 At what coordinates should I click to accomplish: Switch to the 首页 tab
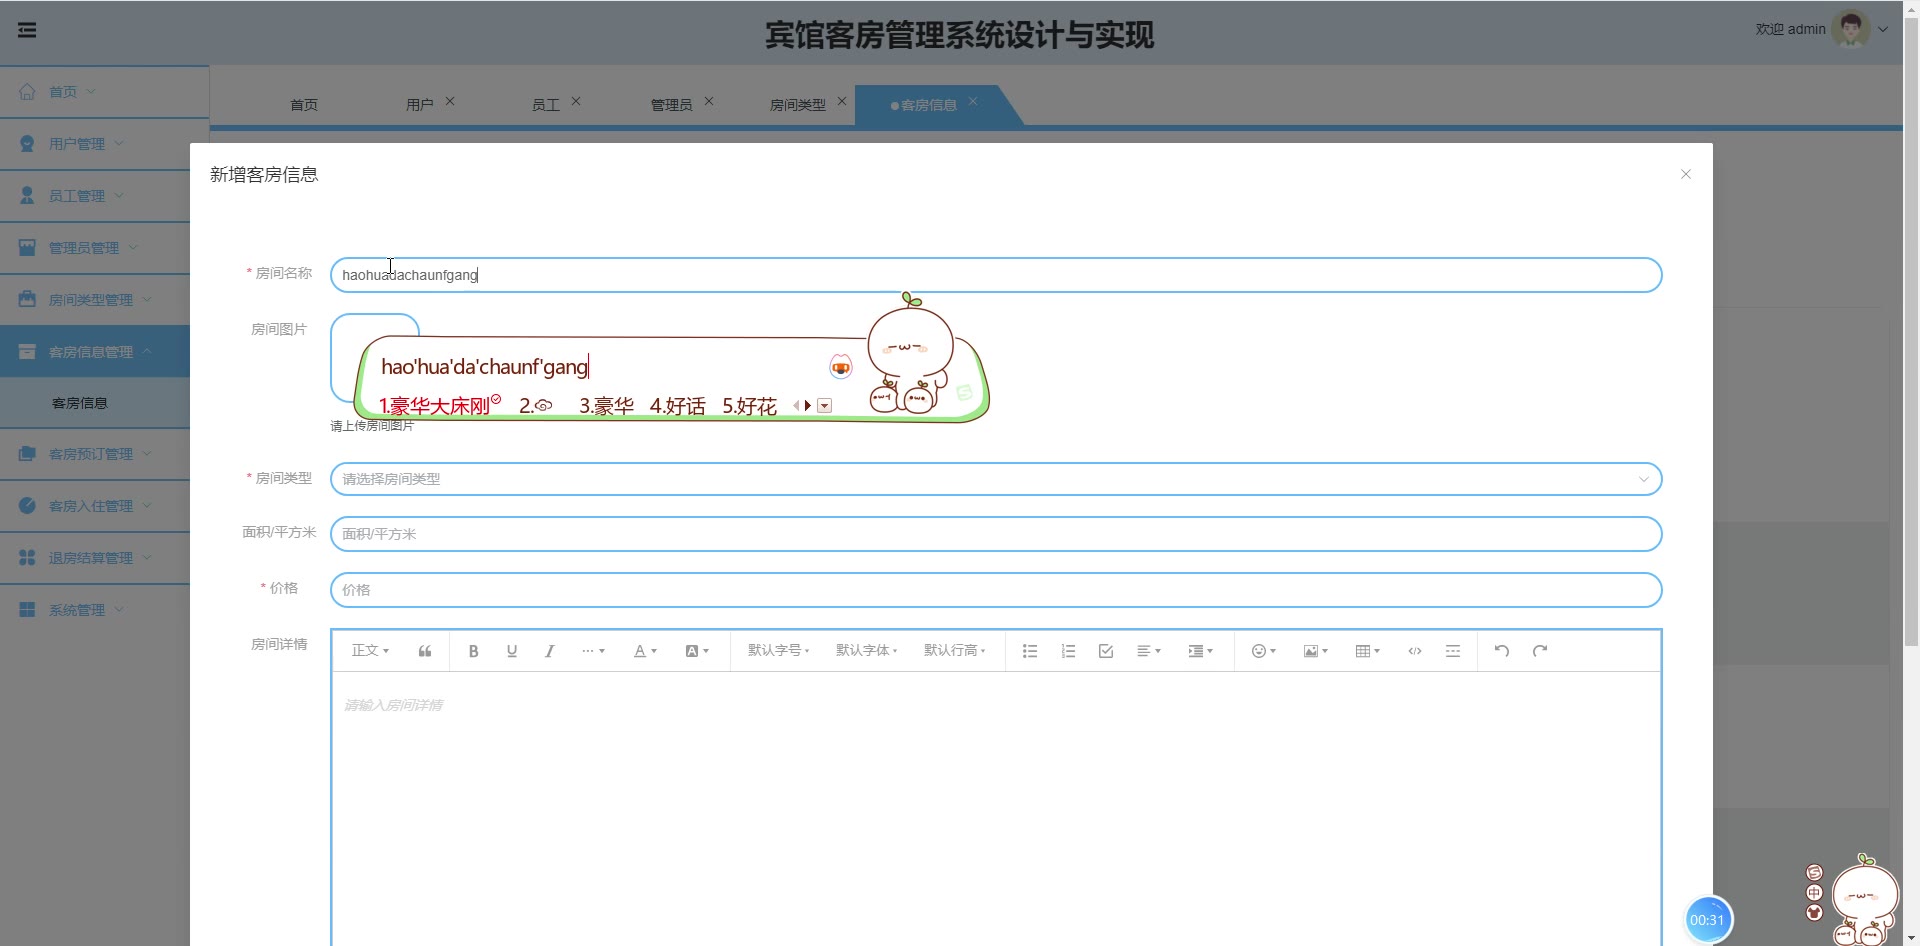(304, 105)
